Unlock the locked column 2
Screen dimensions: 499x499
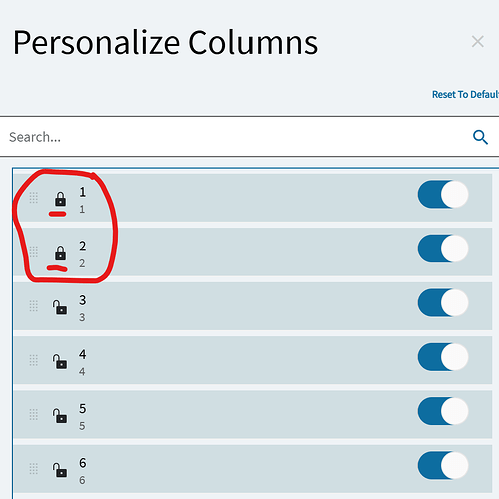(60, 253)
